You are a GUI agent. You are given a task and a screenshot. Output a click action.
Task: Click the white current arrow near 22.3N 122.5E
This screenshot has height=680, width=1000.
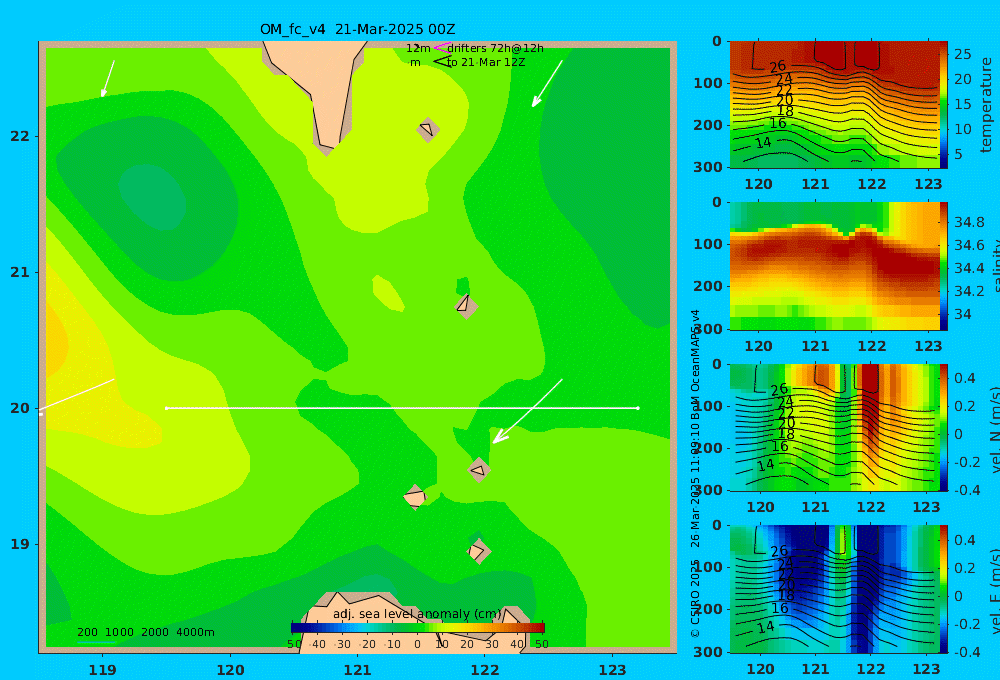[x=547, y=84]
